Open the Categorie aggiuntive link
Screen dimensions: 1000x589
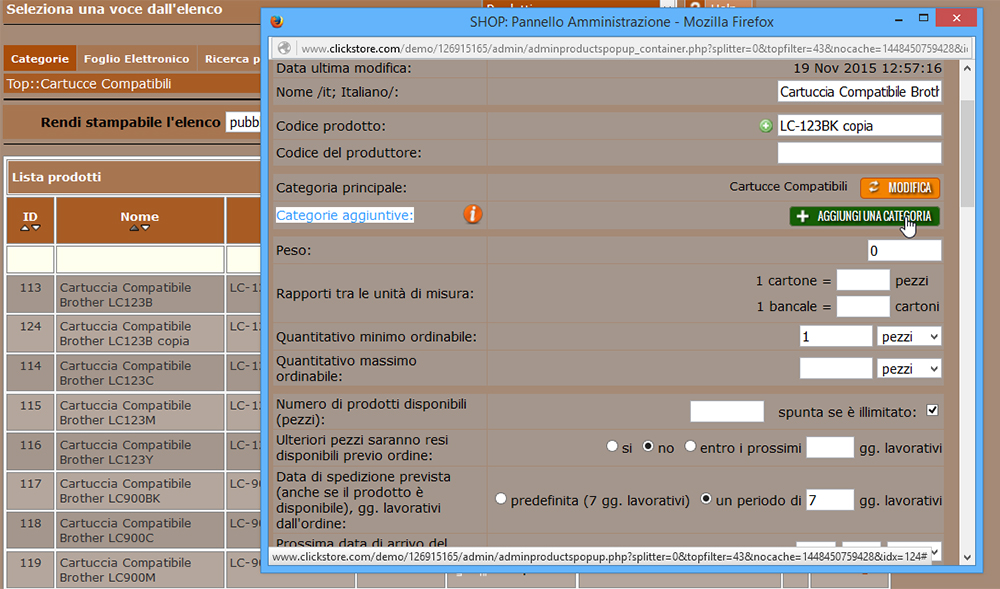tap(344, 215)
